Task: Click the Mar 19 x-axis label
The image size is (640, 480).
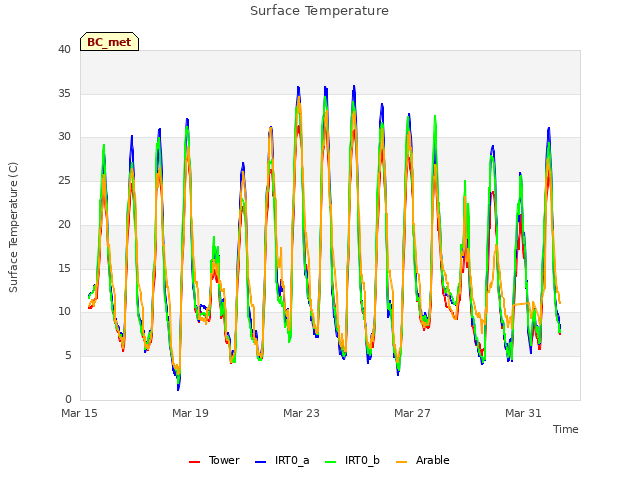Action: [190, 413]
